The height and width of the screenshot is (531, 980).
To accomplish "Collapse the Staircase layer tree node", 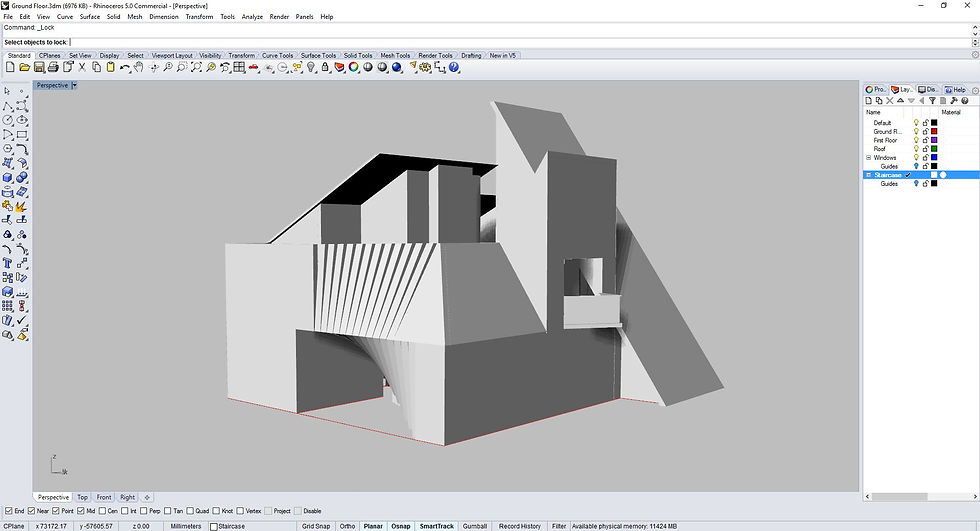I will coord(868,175).
